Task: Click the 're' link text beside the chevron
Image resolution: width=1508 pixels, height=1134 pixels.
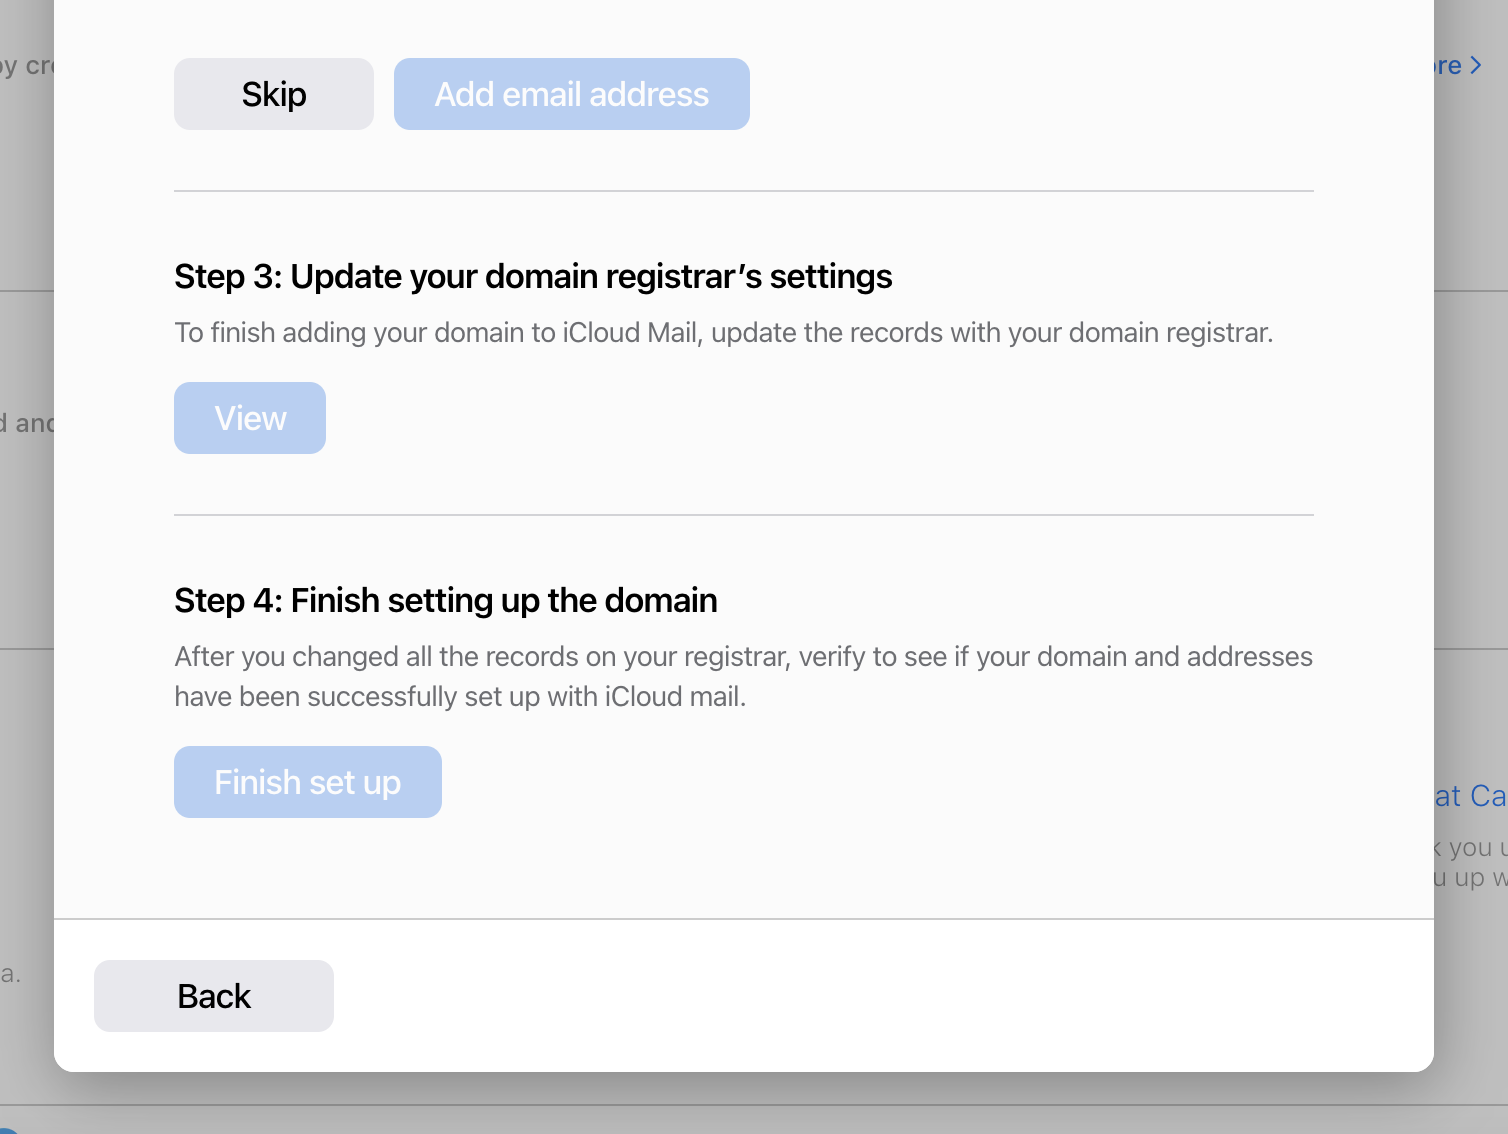Action: [1448, 66]
